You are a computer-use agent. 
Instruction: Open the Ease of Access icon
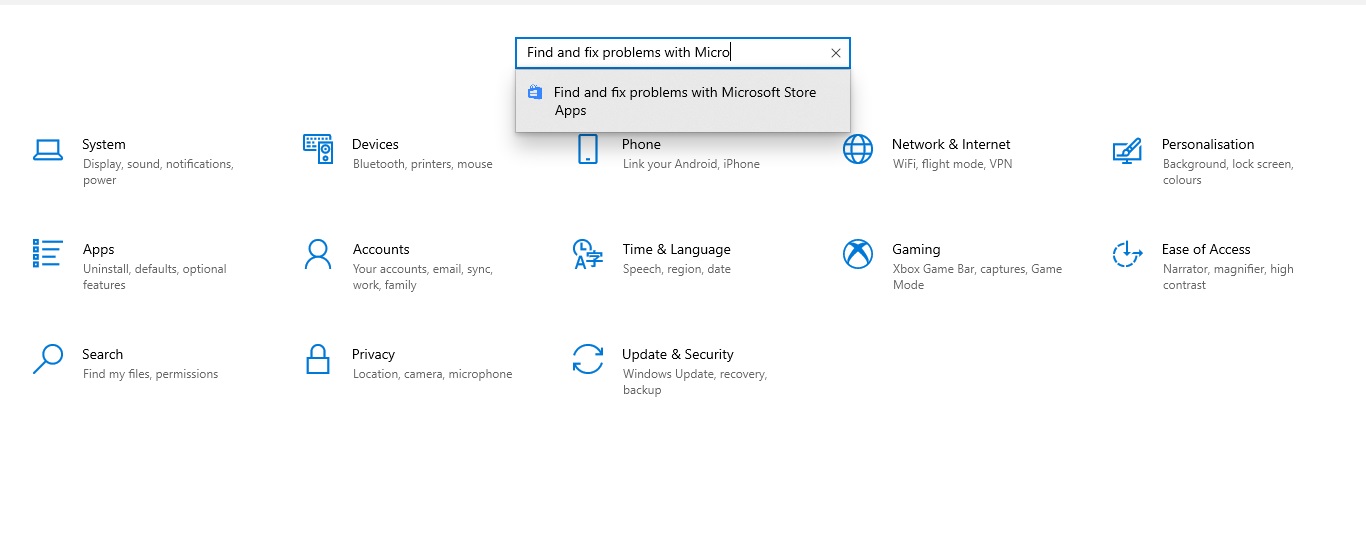[1127, 254]
